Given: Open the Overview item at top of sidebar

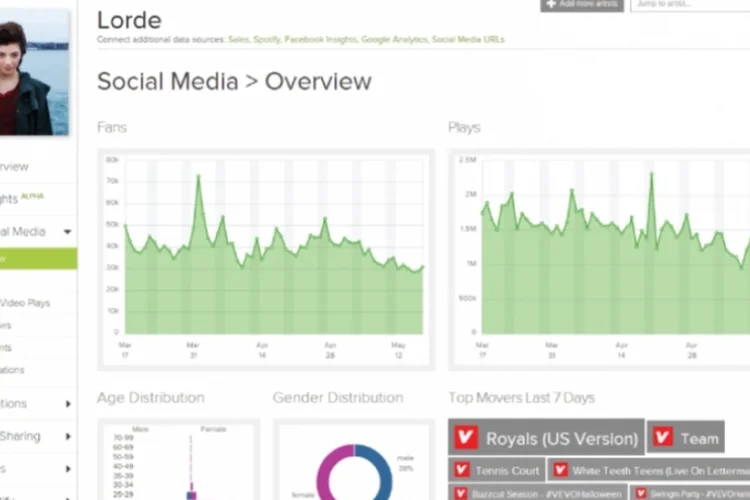Looking at the screenshot, I should coord(14,167).
